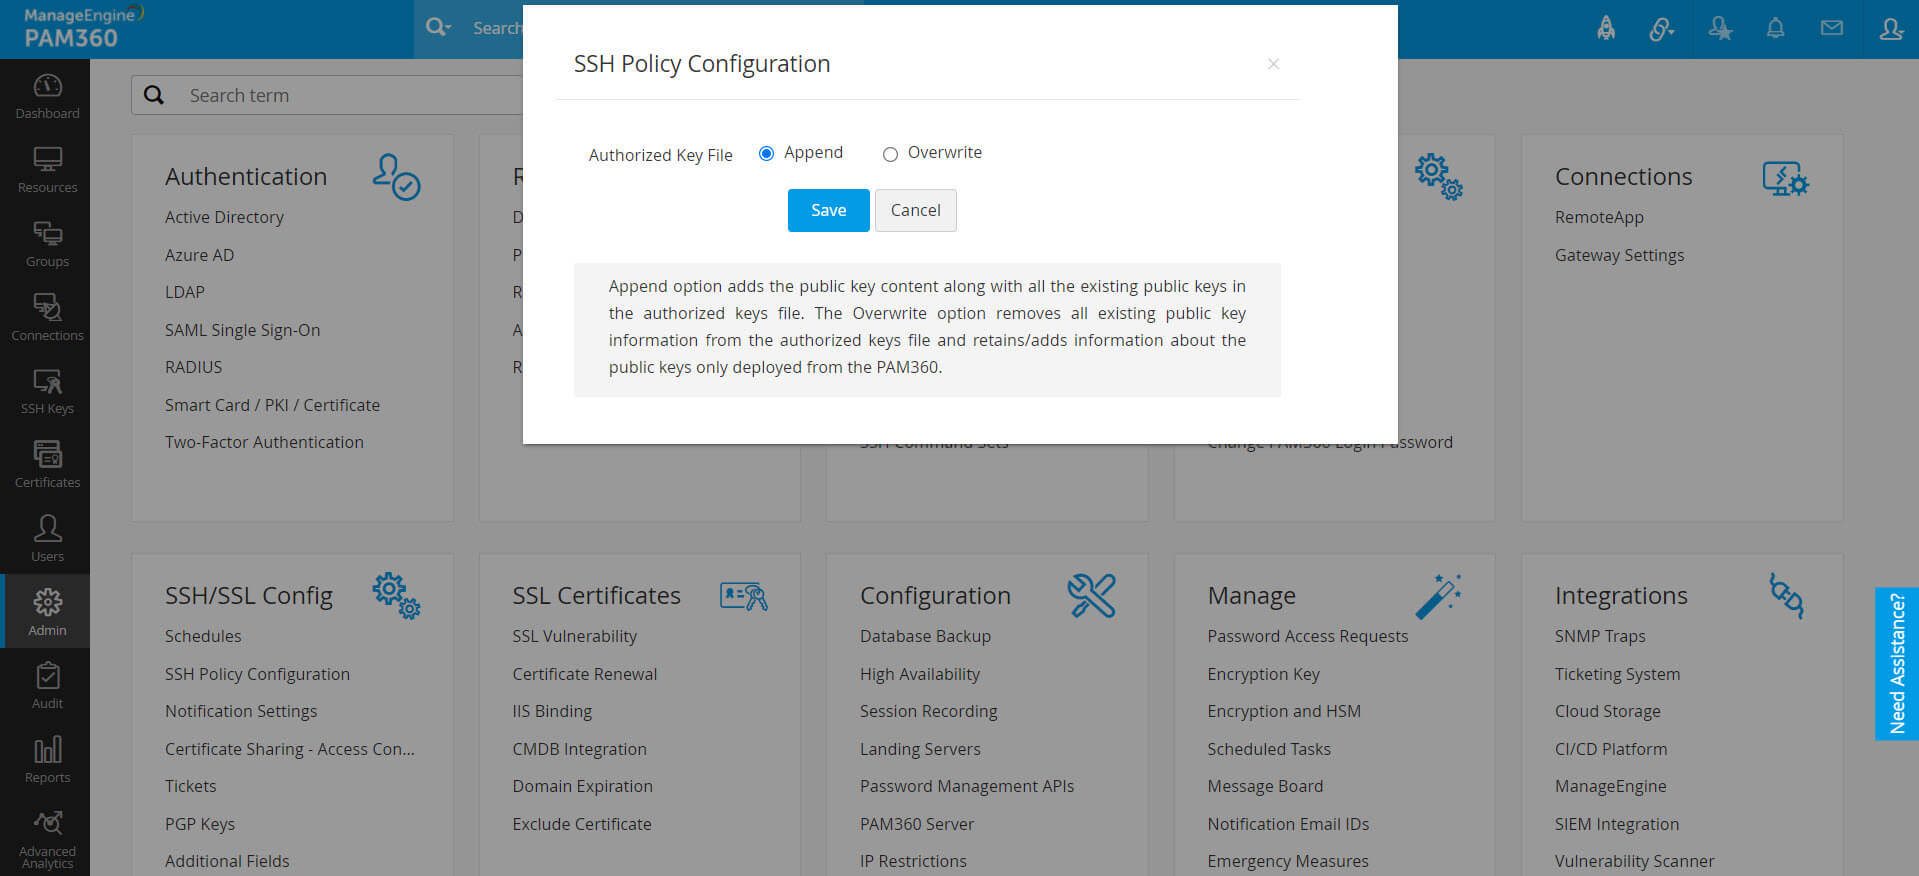Click the rocket icon in top bar
1919x876 pixels.
tap(1606, 29)
